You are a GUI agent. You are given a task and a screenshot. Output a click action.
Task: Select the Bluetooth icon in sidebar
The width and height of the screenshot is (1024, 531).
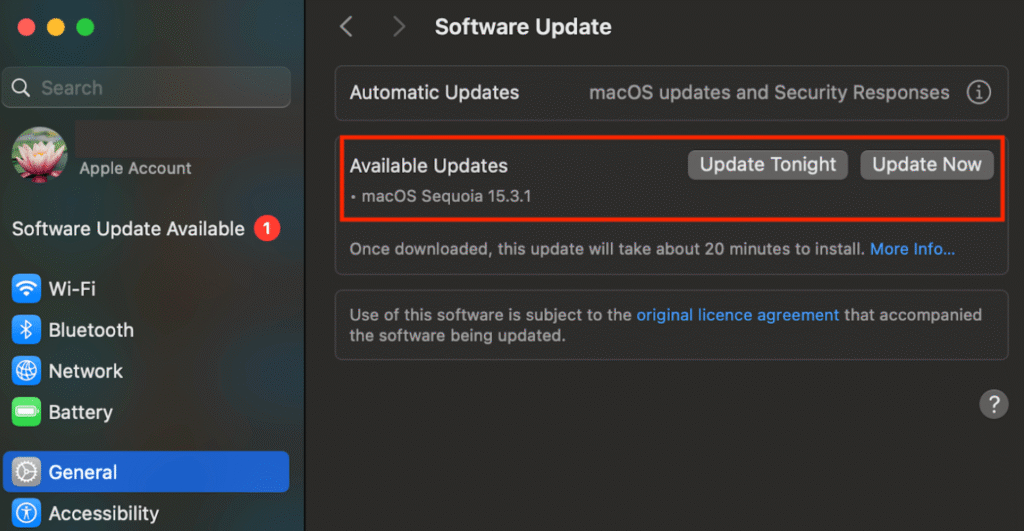coord(26,330)
